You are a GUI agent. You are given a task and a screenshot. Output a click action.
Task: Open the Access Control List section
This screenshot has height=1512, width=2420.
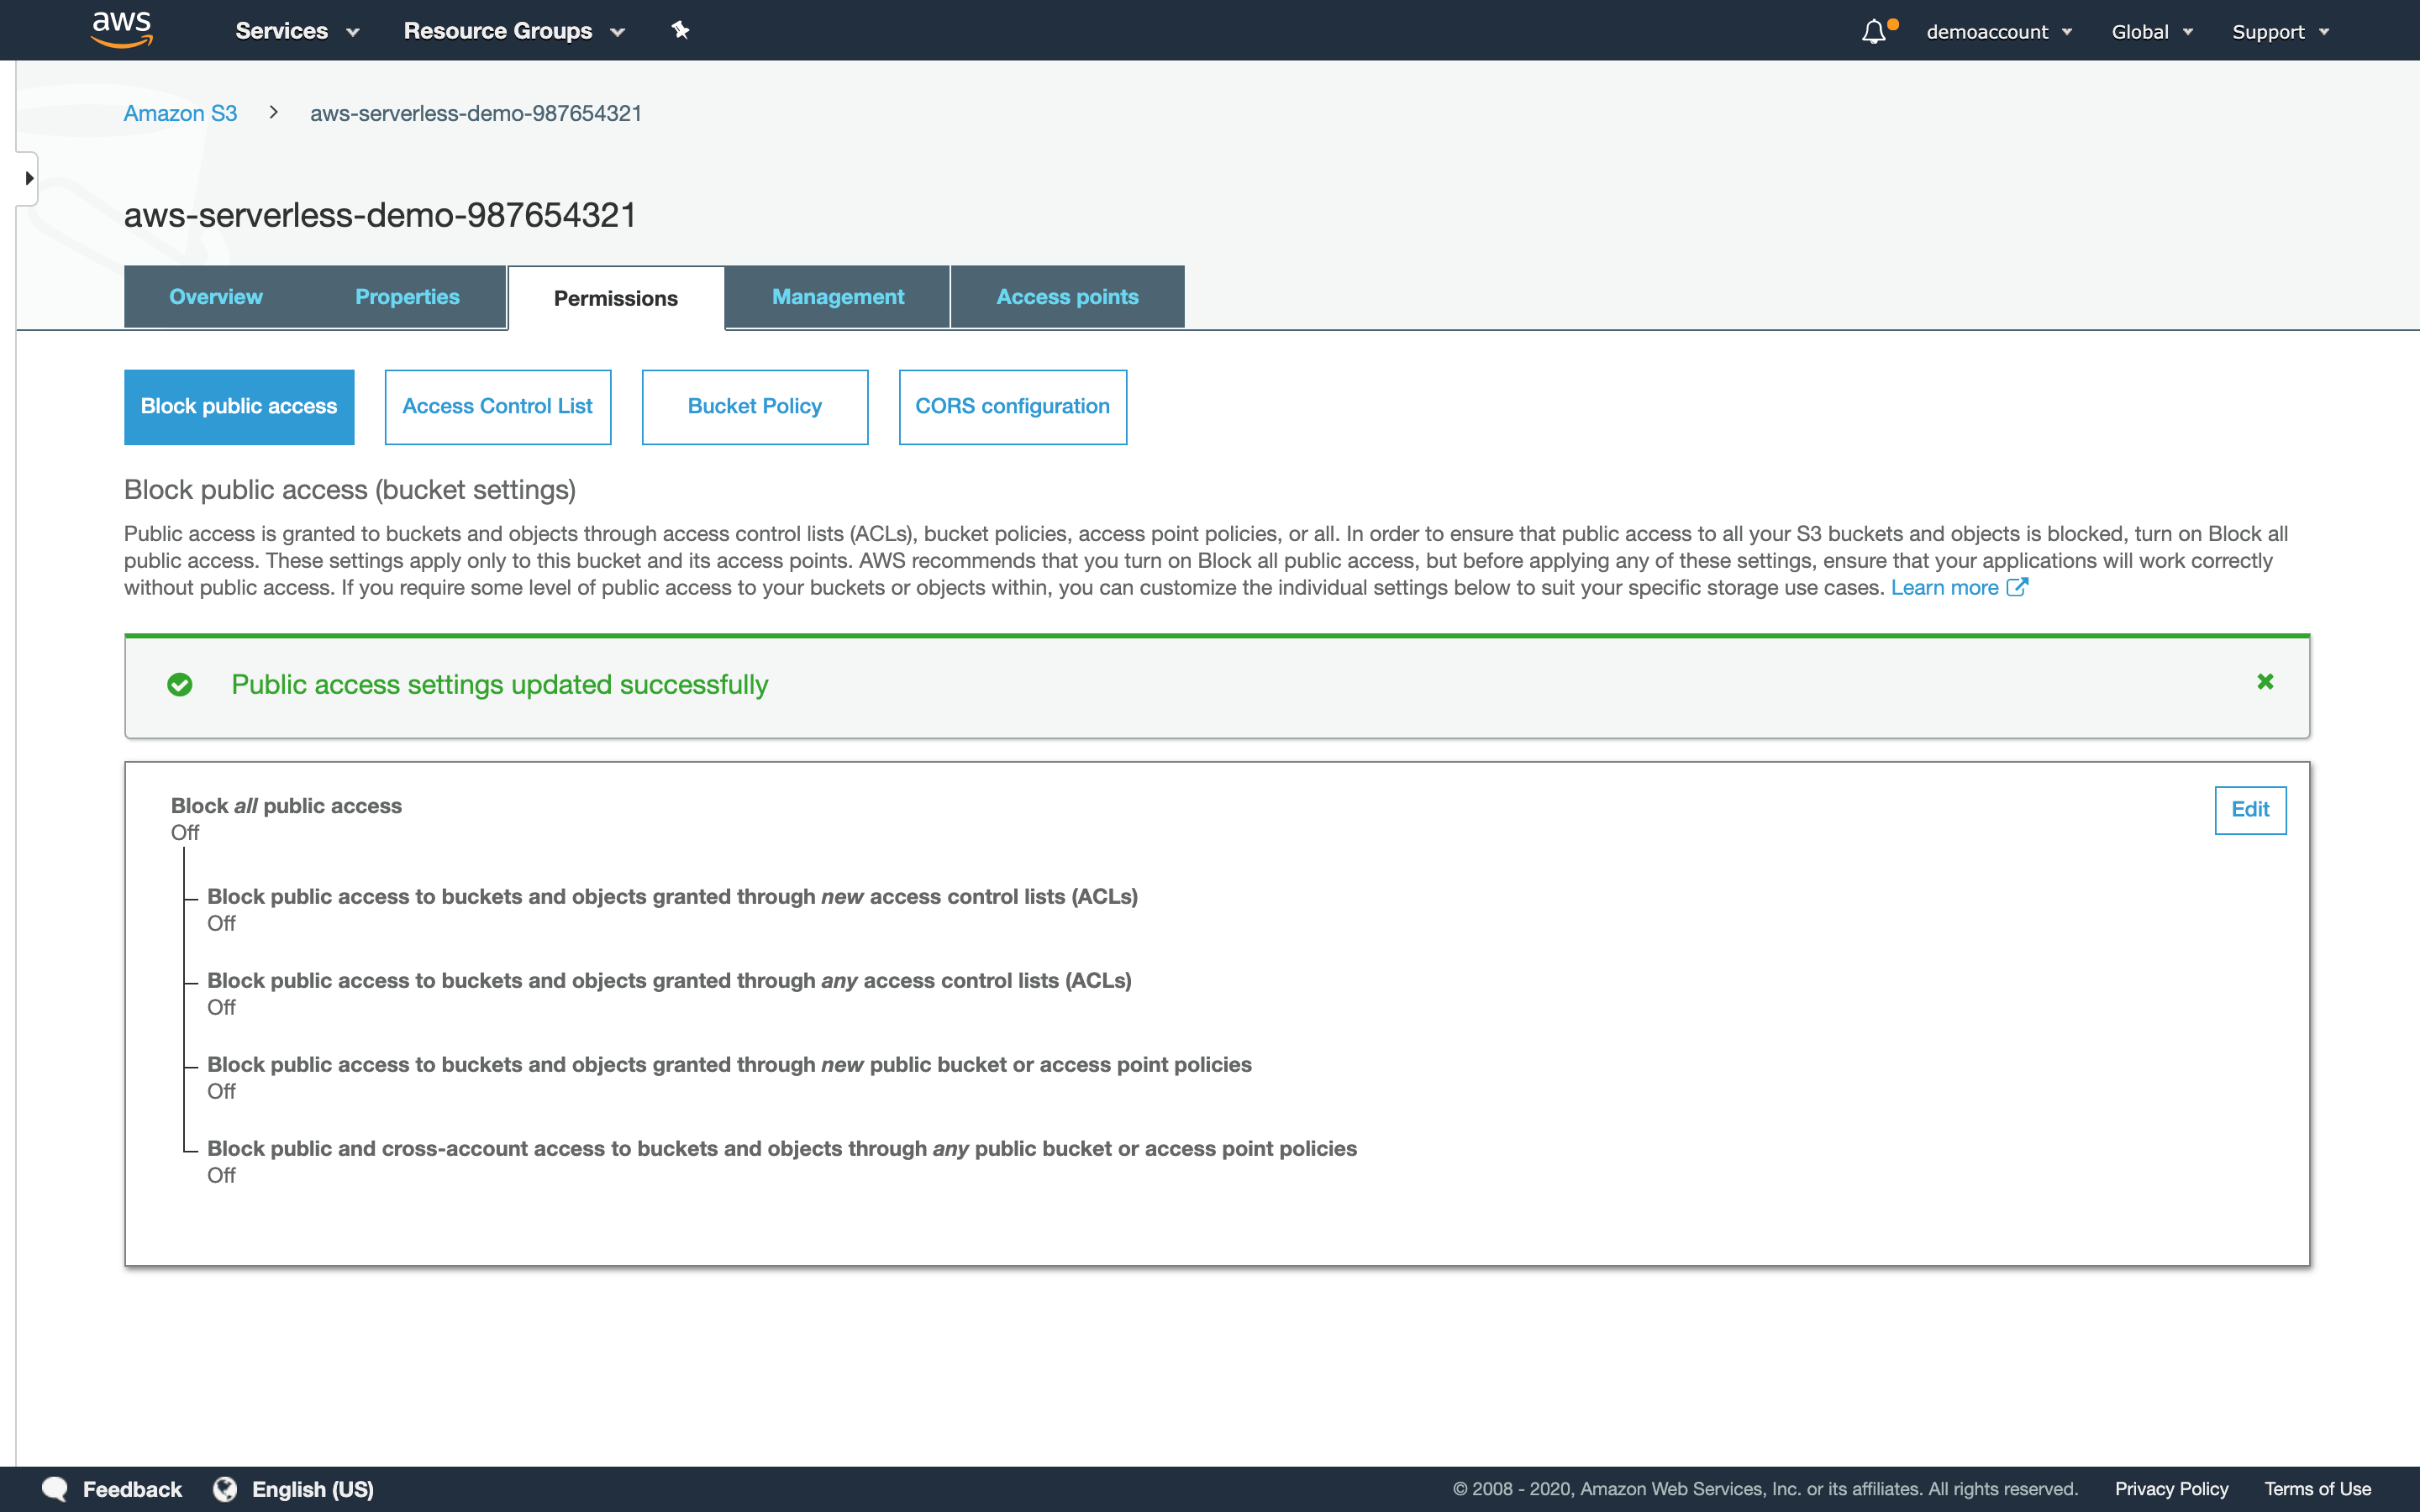(x=498, y=407)
